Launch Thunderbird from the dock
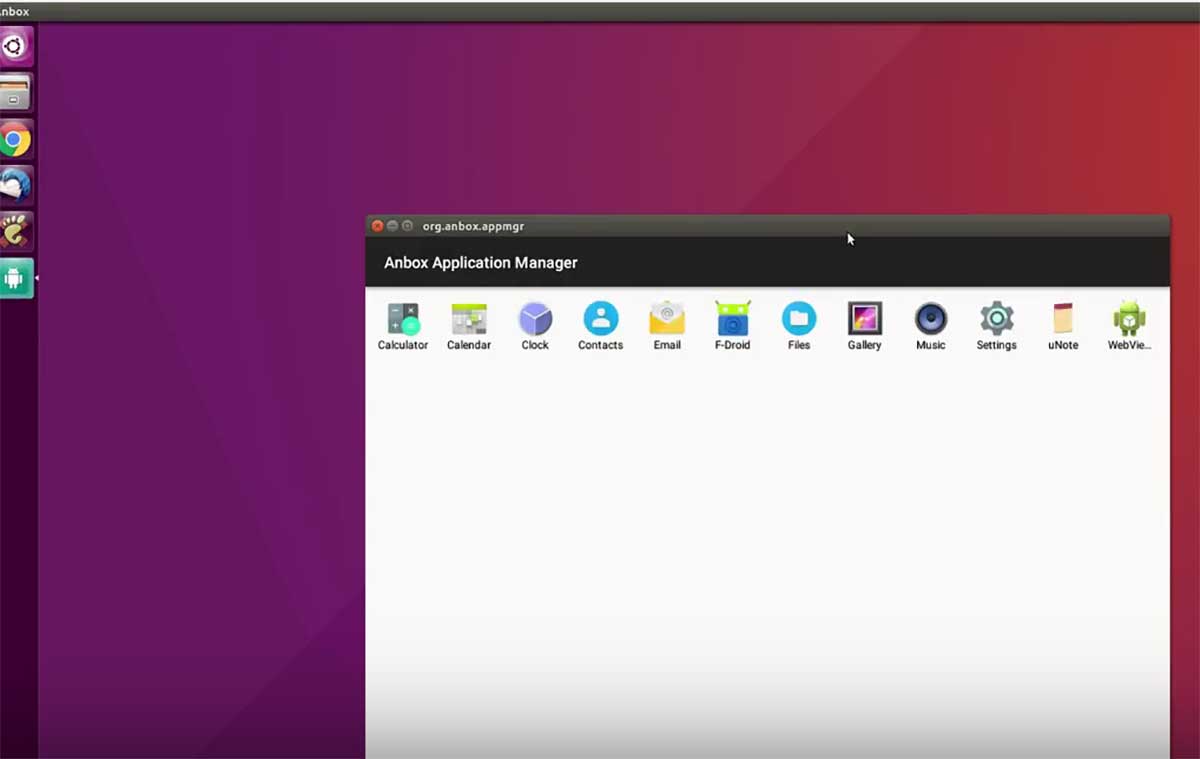Image resolution: width=1200 pixels, height=759 pixels. [x=14, y=185]
